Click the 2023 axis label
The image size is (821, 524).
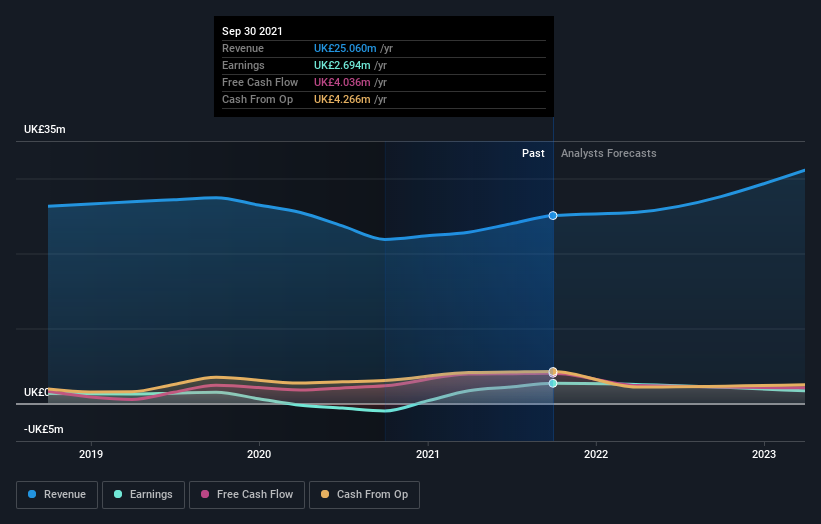[764, 454]
